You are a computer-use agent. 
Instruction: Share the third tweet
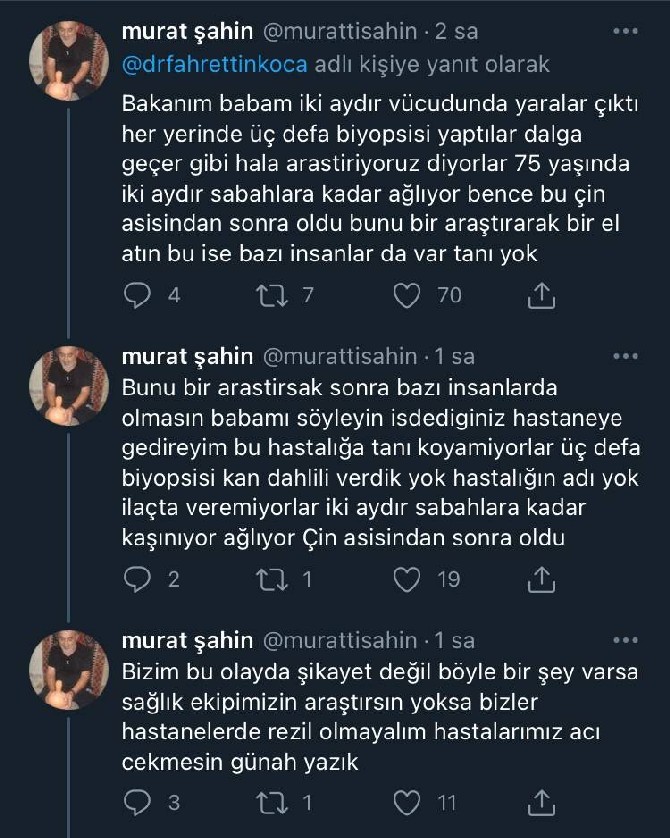[x=541, y=800]
